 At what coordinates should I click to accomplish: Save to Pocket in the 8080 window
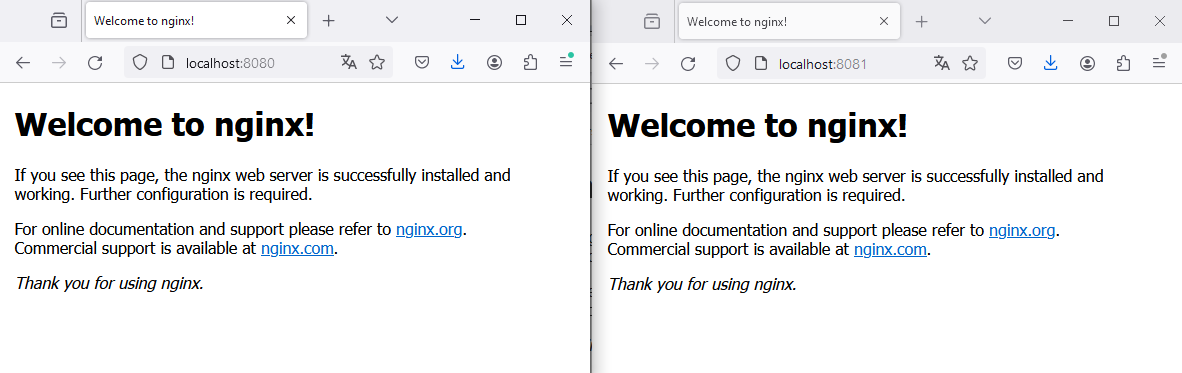[x=422, y=63]
